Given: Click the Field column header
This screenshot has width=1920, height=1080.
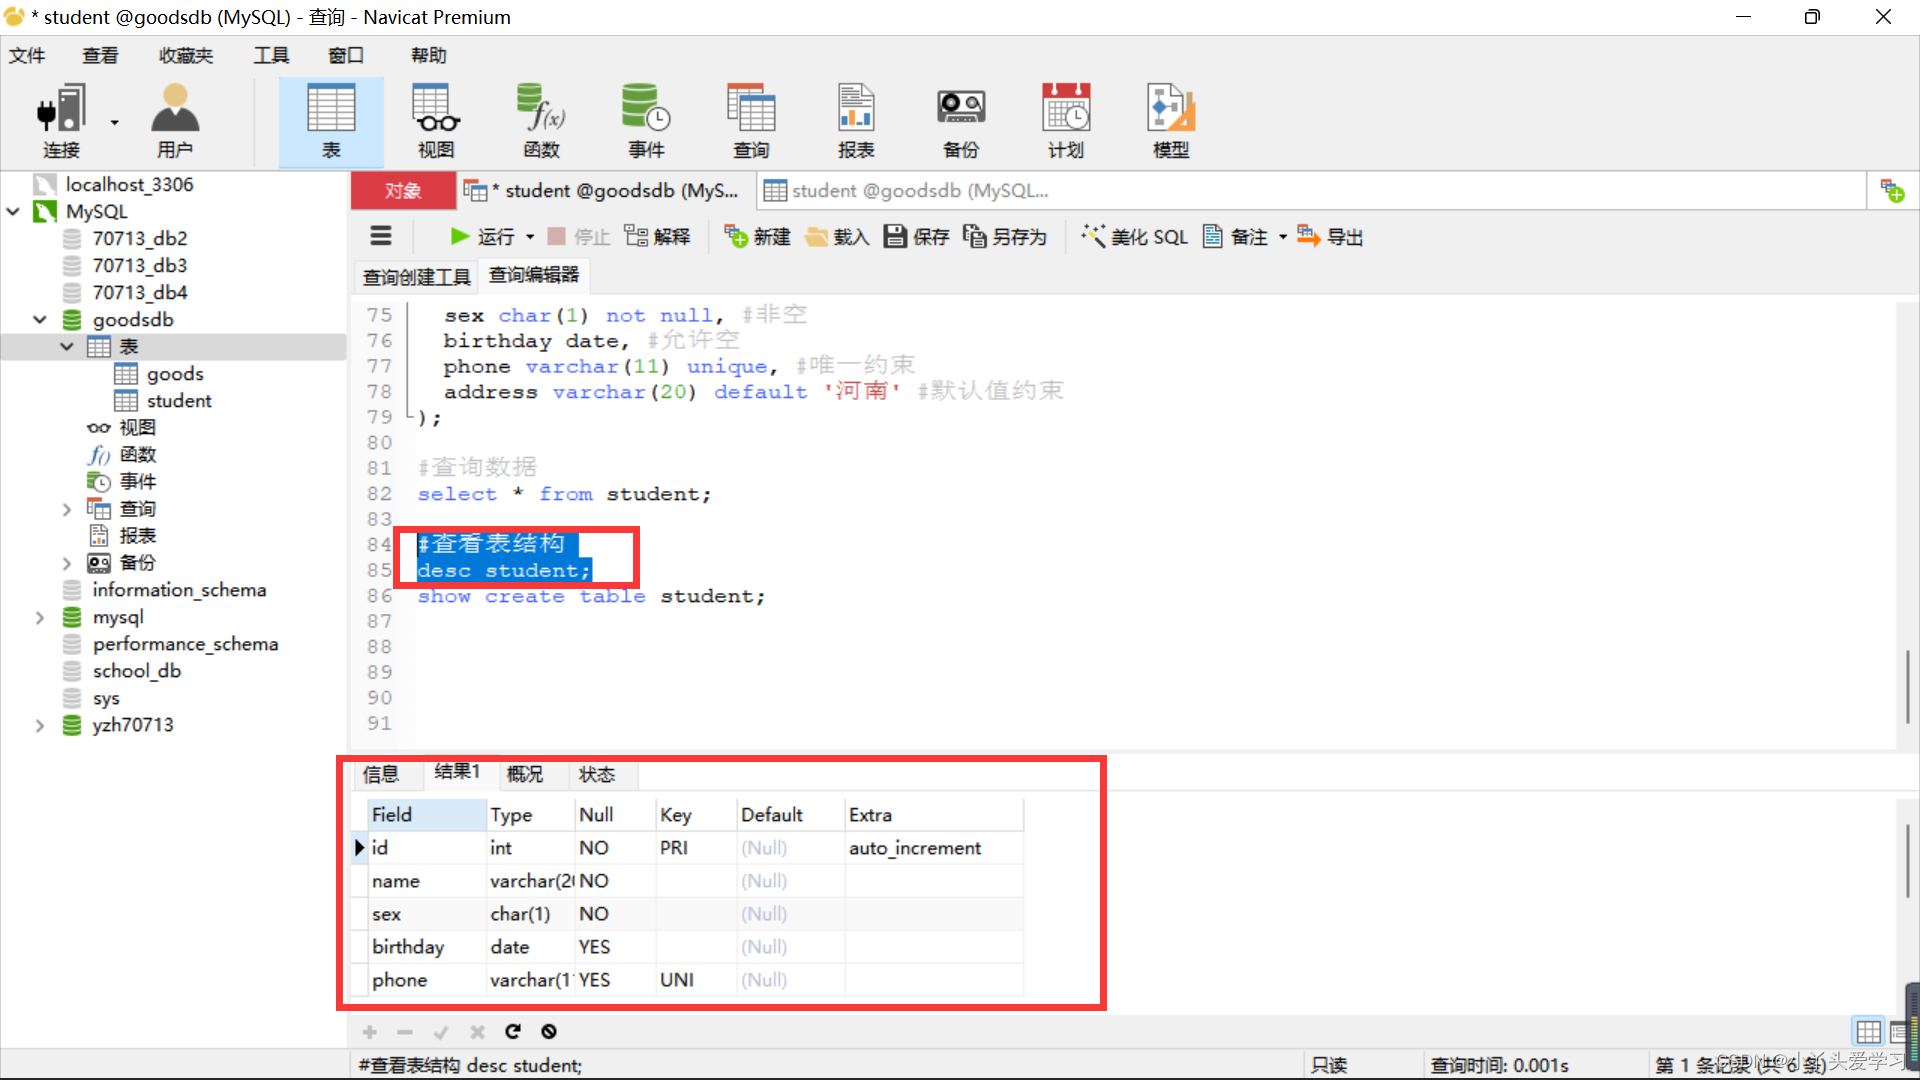Looking at the screenshot, I should 427,815.
